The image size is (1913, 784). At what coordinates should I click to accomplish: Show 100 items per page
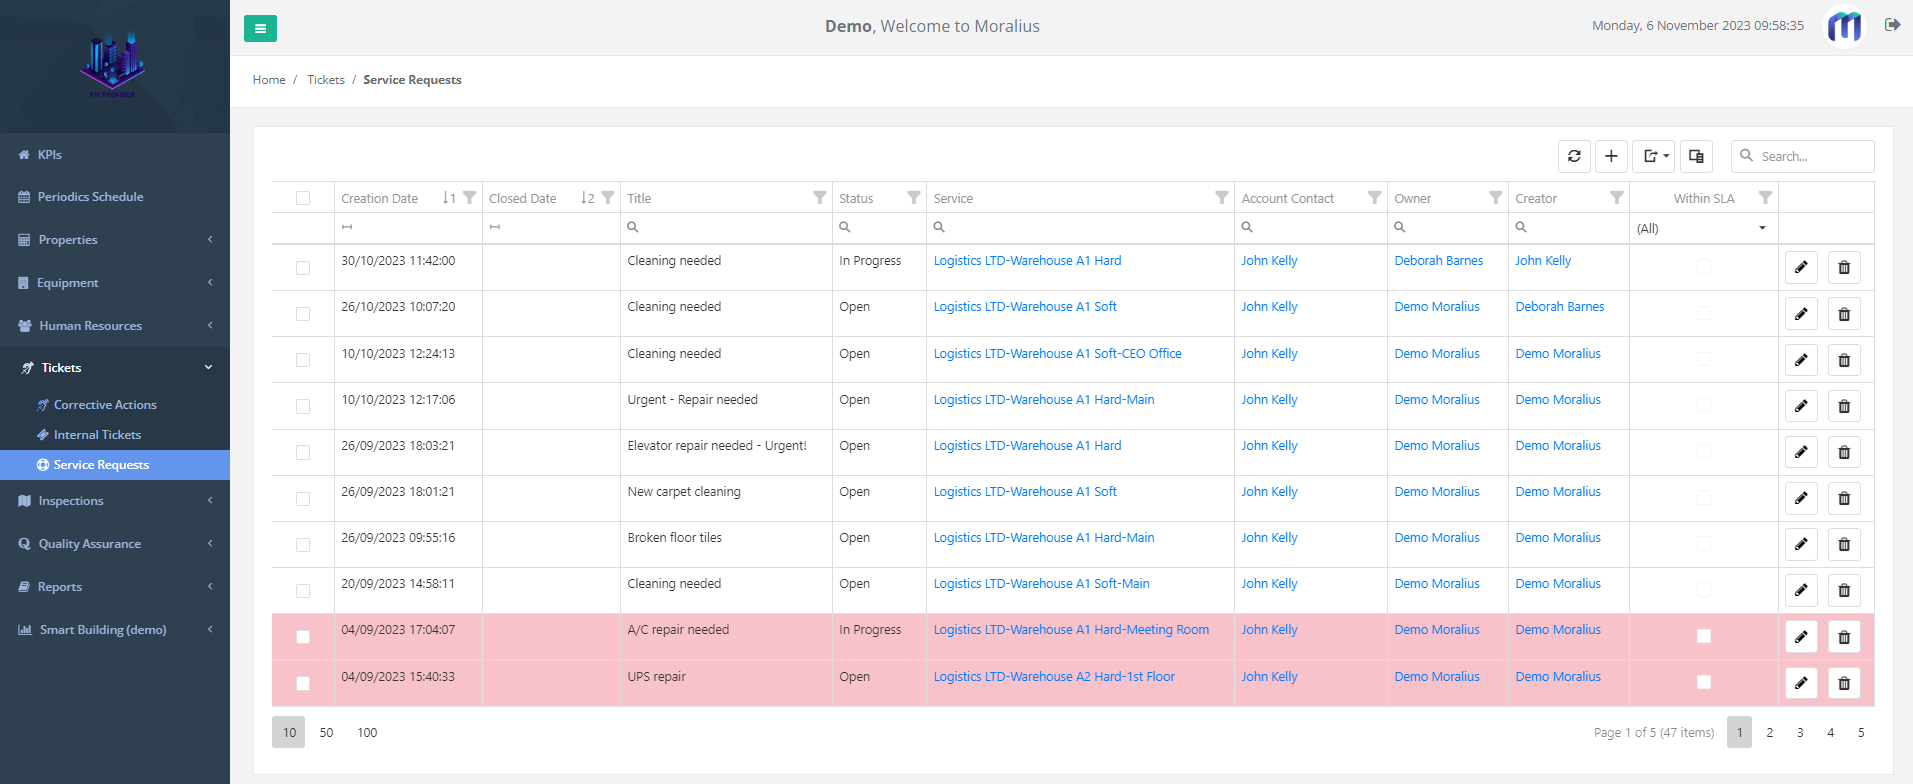coord(367,732)
